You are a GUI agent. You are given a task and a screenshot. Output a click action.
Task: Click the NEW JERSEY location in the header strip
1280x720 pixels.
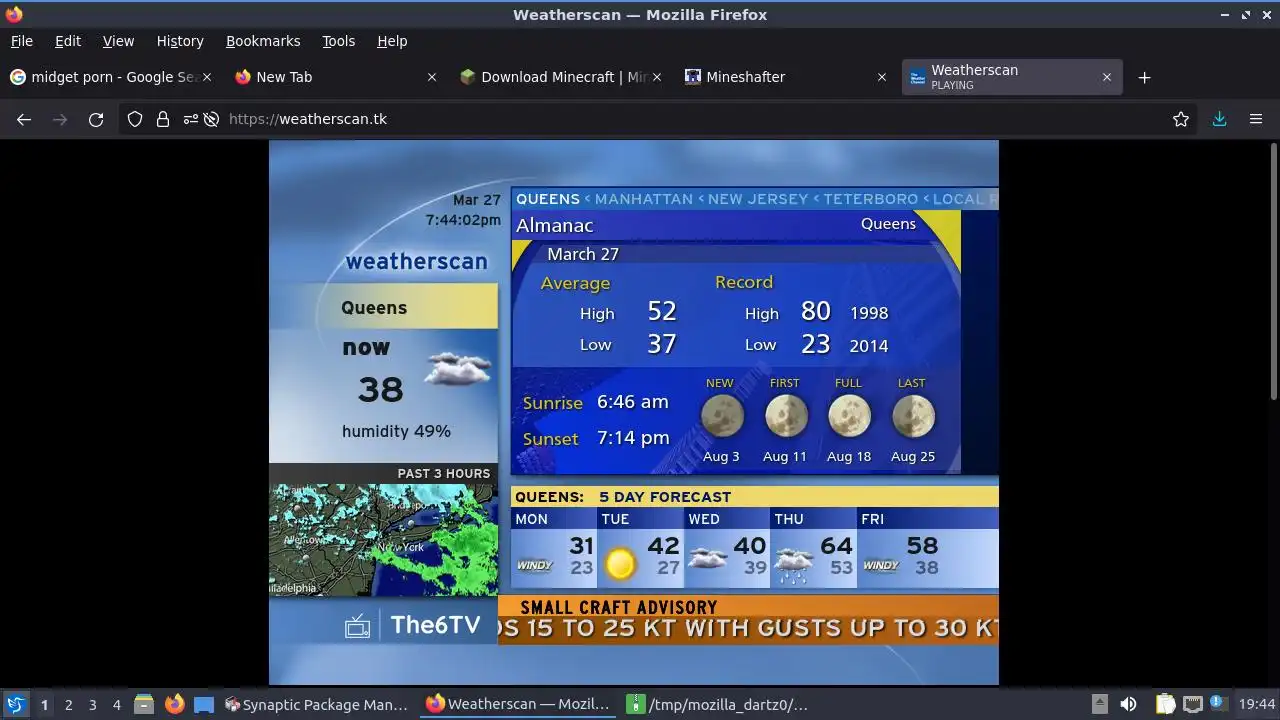758,199
